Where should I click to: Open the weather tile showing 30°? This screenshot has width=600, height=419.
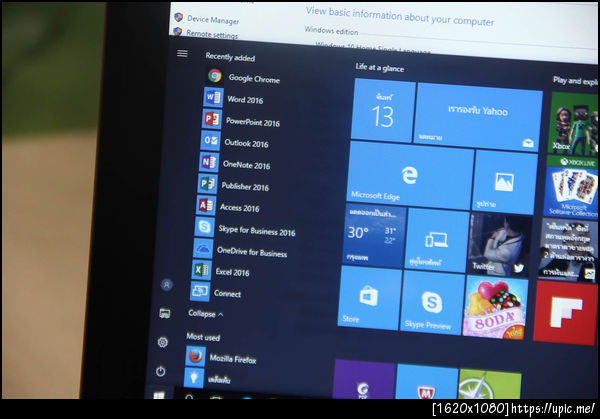pos(374,236)
